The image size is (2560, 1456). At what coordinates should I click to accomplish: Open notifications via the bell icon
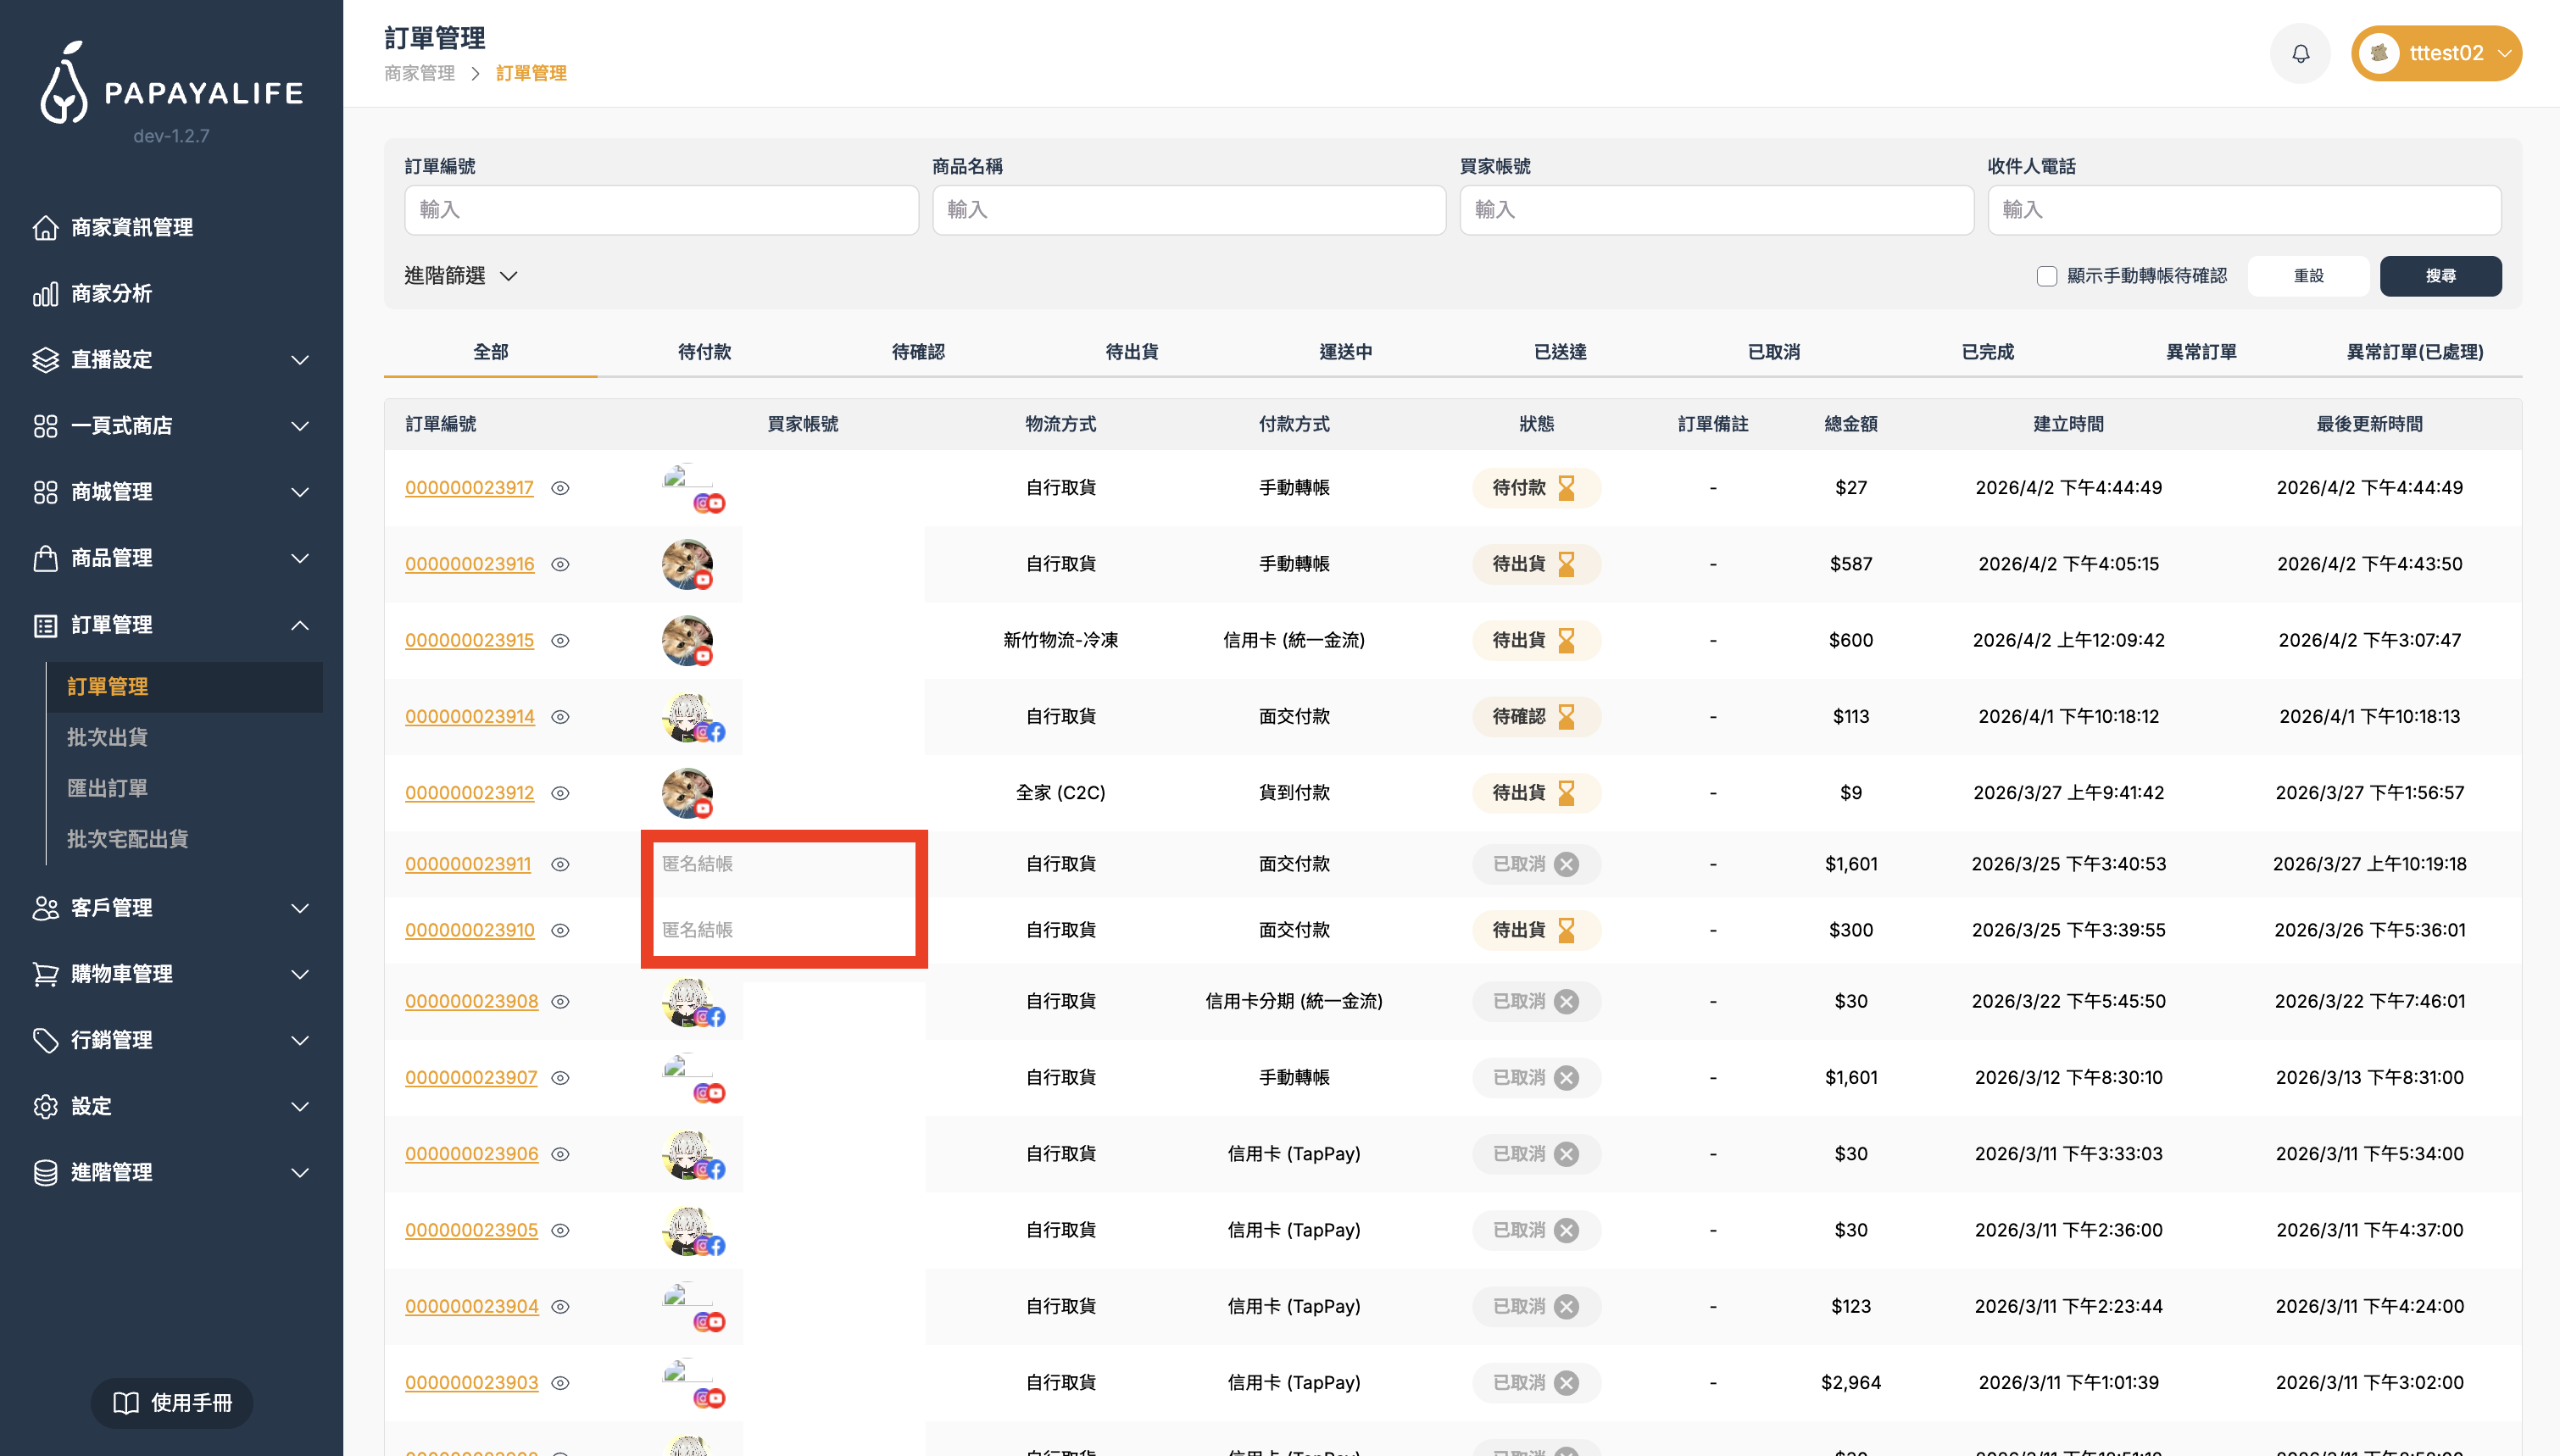click(2300, 53)
